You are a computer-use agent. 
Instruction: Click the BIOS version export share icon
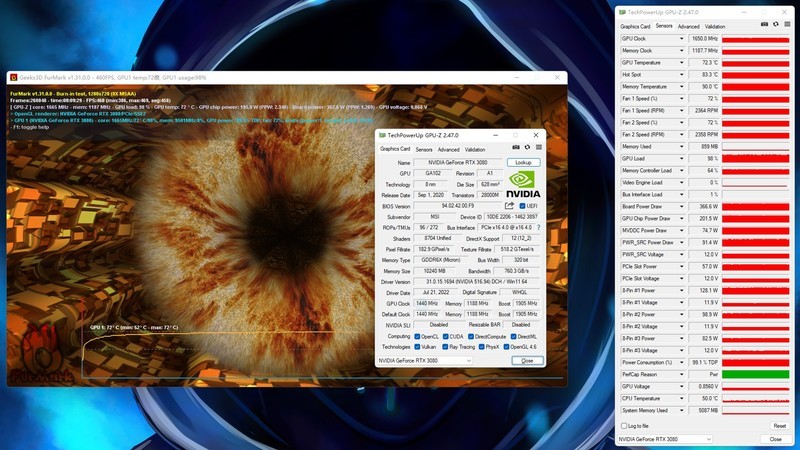pos(509,206)
